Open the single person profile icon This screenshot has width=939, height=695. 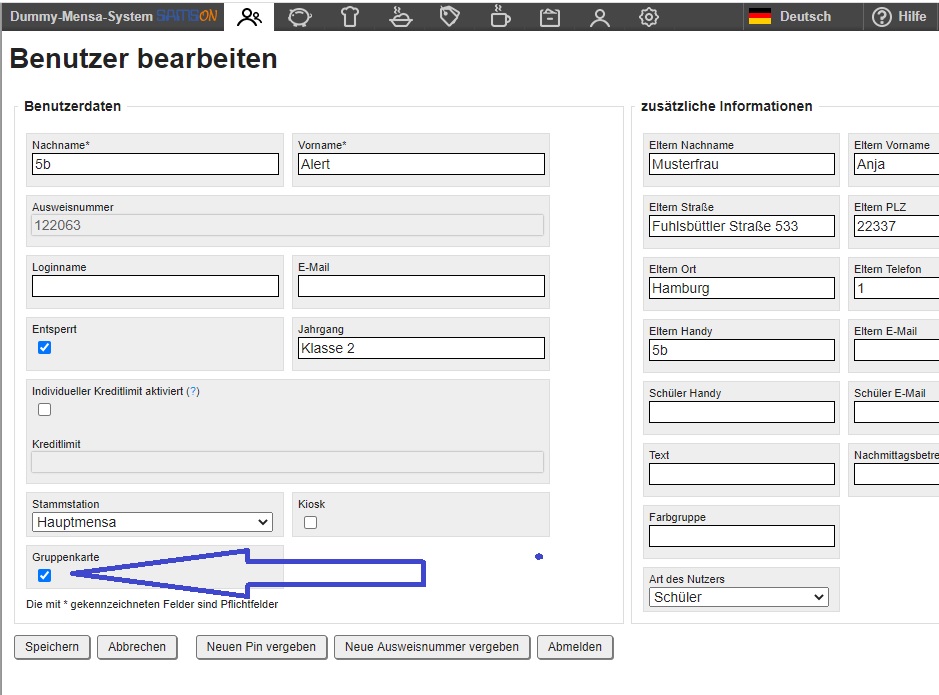pos(599,17)
